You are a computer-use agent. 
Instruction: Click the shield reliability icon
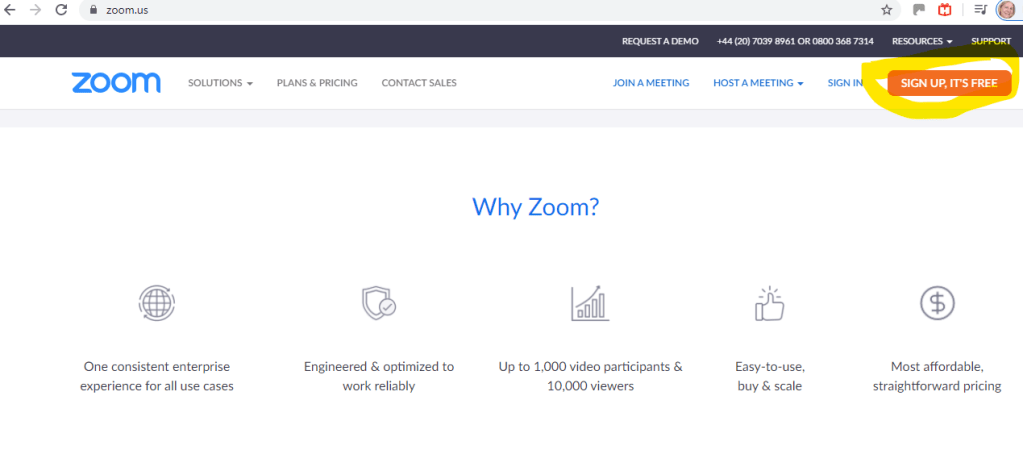pyautogui.click(x=378, y=302)
